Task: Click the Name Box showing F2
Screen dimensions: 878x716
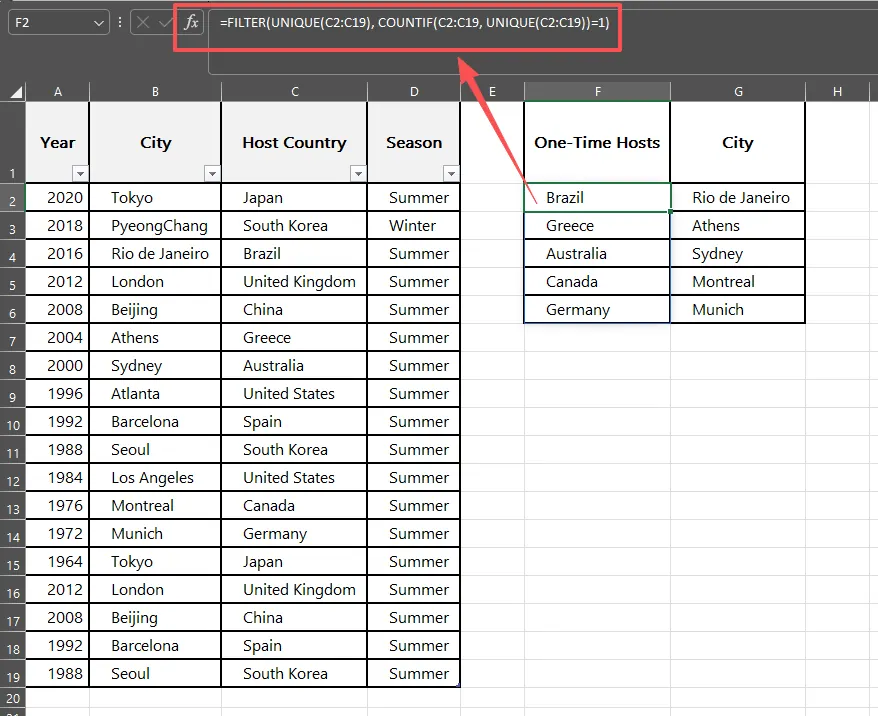Action: 50,21
